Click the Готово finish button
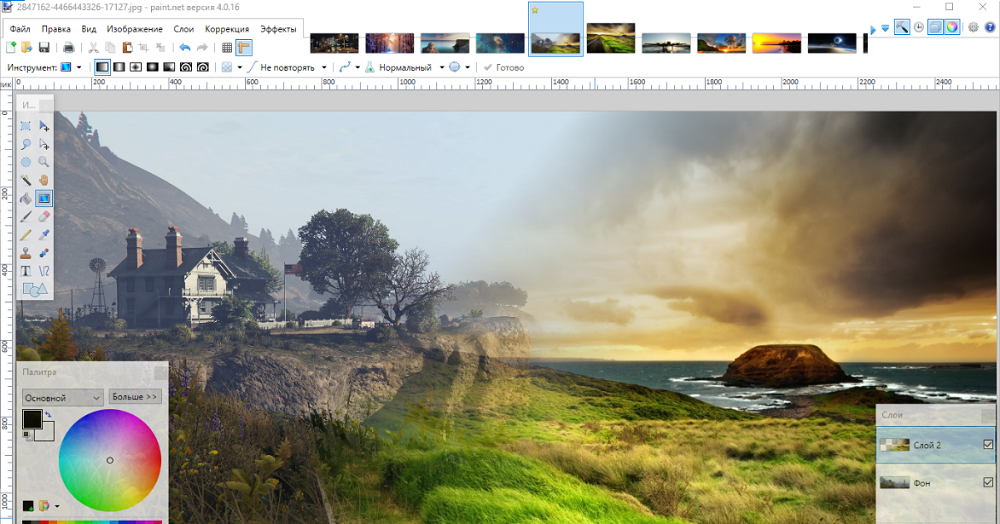1000x524 pixels. [503, 67]
